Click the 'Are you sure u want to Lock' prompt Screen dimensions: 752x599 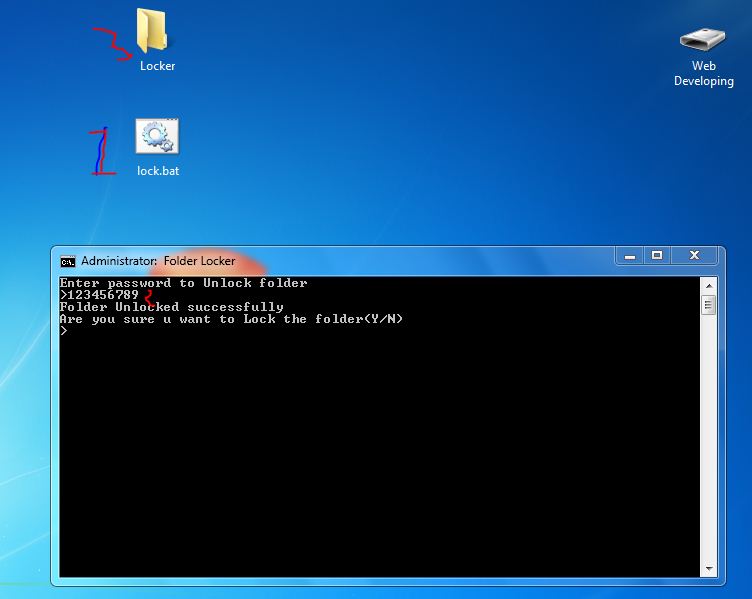click(x=231, y=319)
